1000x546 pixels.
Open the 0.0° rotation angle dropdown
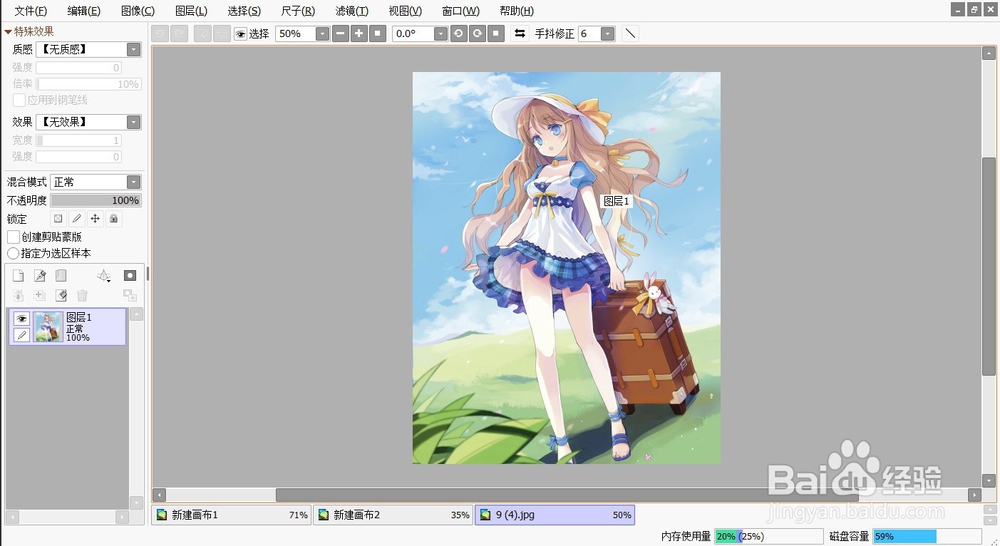pyautogui.click(x=440, y=33)
